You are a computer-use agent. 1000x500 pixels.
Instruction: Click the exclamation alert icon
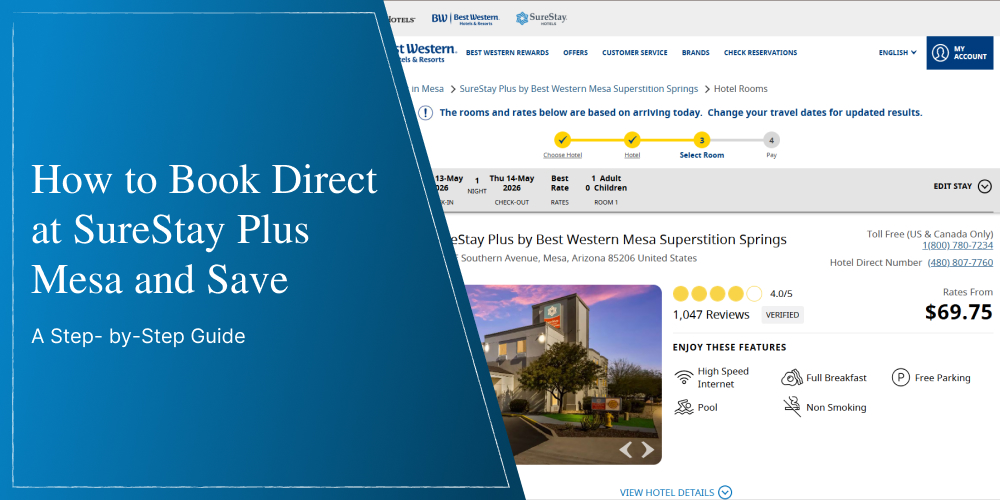point(425,113)
